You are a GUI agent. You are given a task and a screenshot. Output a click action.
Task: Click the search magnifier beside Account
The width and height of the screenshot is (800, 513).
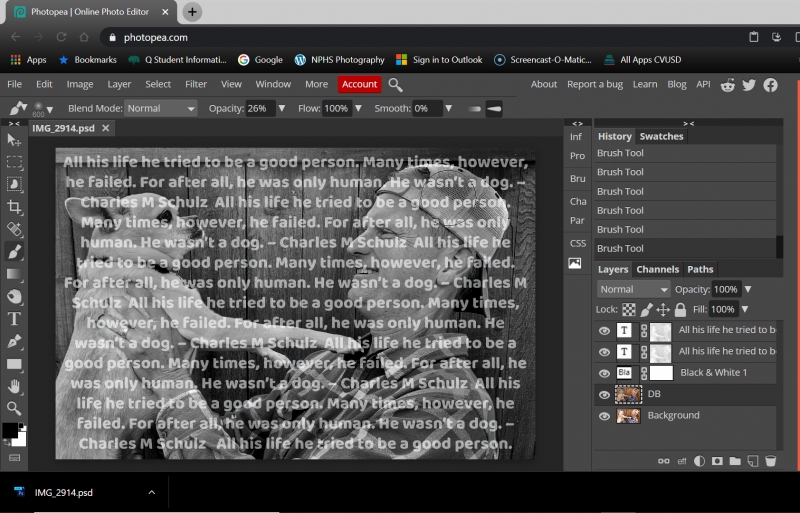[x=396, y=85]
